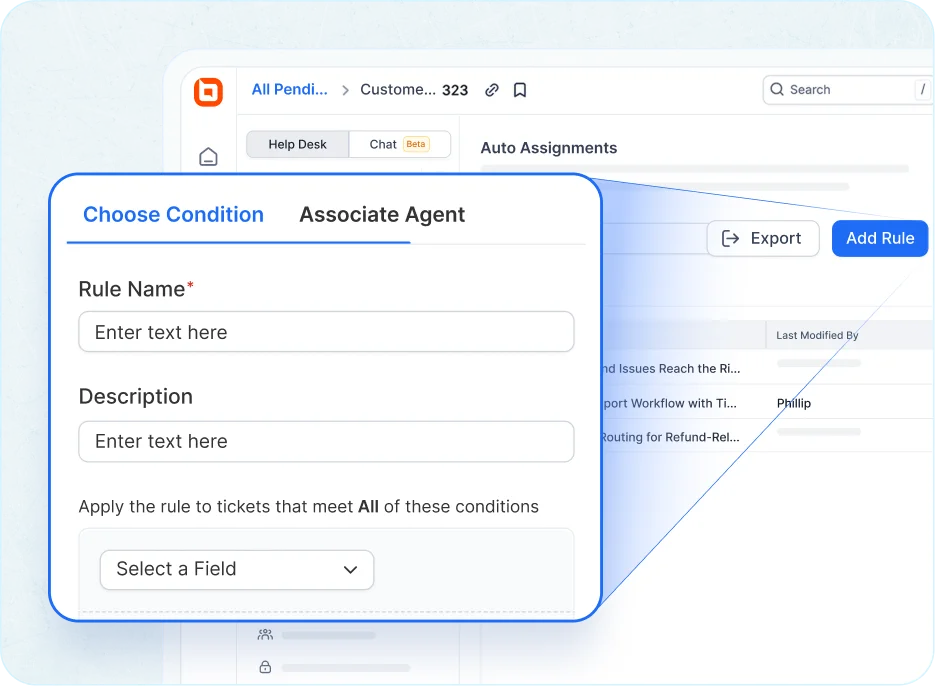
Task: Bookmark this view with bookmark icon
Action: (x=520, y=90)
